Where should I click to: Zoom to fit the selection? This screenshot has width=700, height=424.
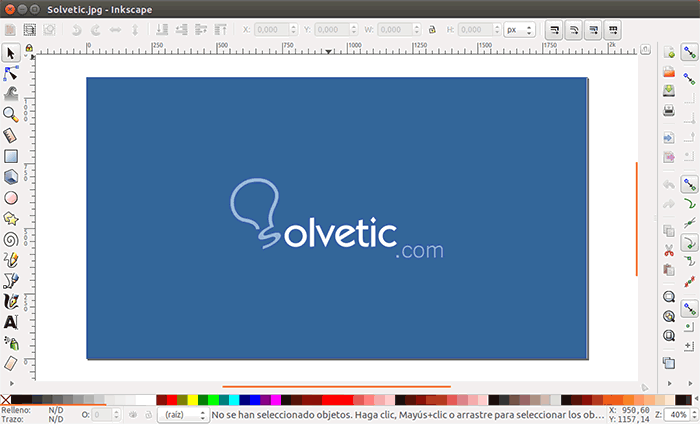[x=669, y=297]
